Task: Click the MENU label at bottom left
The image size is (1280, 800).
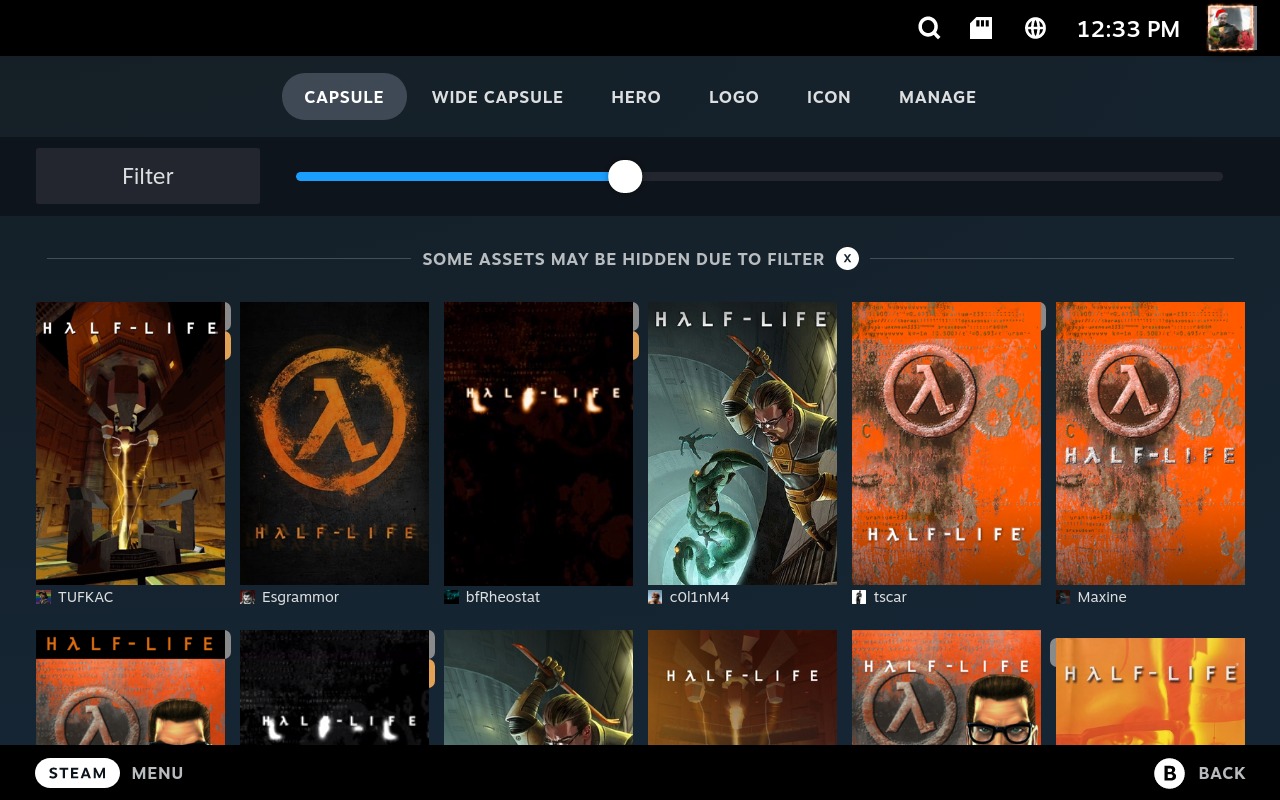Action: click(157, 773)
